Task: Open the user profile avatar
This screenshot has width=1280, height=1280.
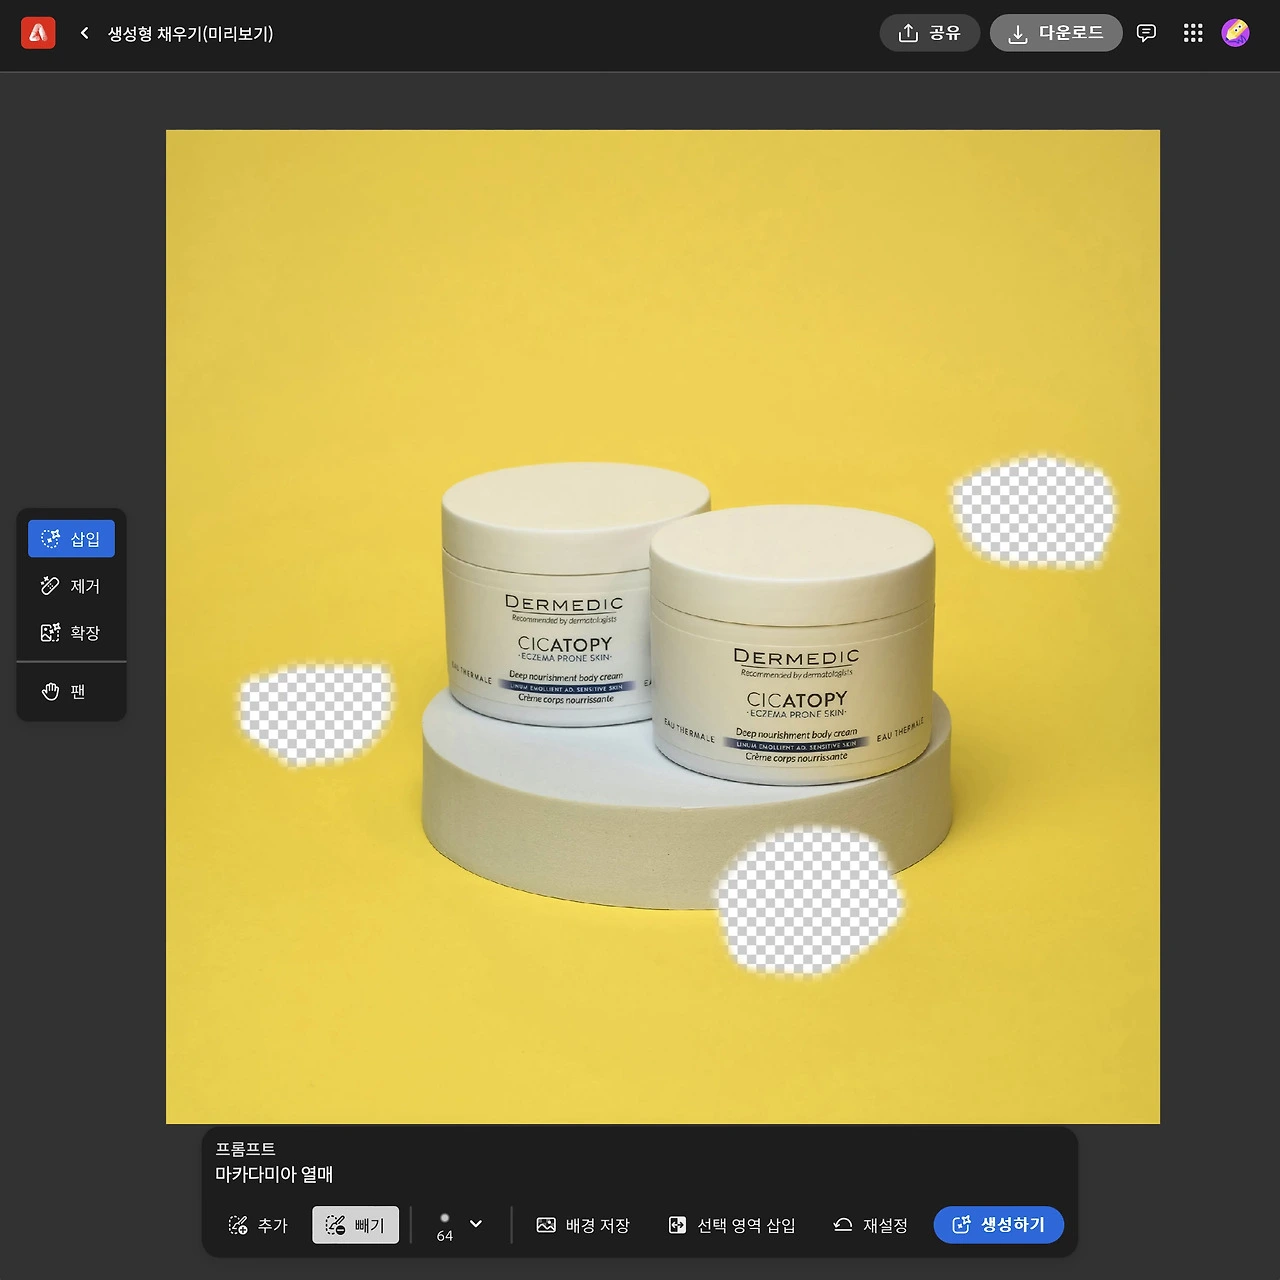Action: point(1236,33)
